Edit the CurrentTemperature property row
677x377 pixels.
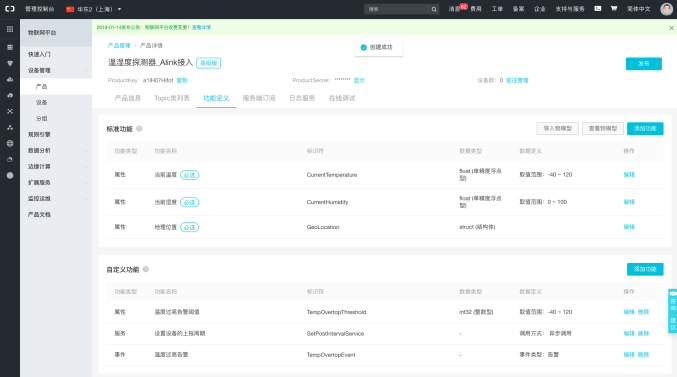coord(629,174)
